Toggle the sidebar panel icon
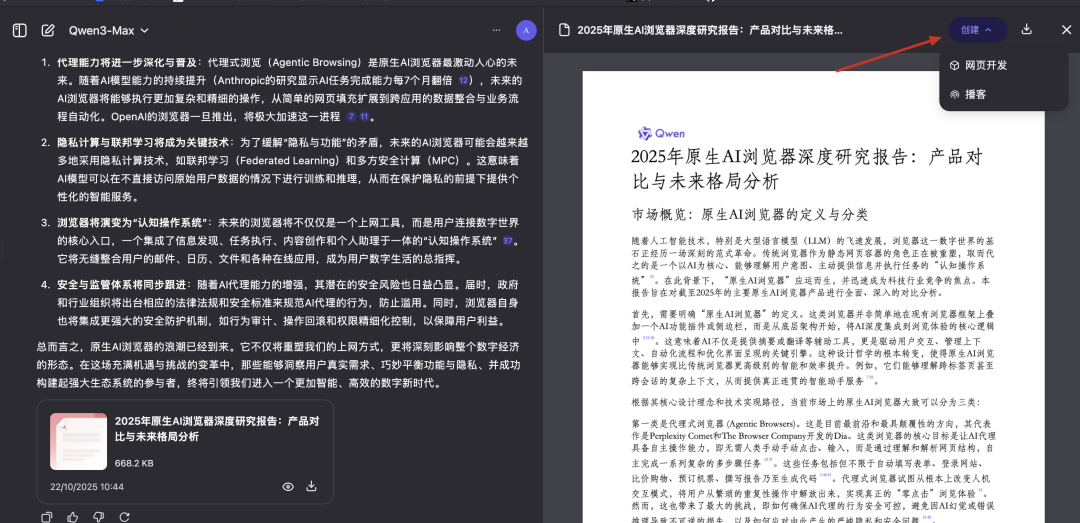Image resolution: width=1080 pixels, height=523 pixels. pyautogui.click(x=19, y=31)
